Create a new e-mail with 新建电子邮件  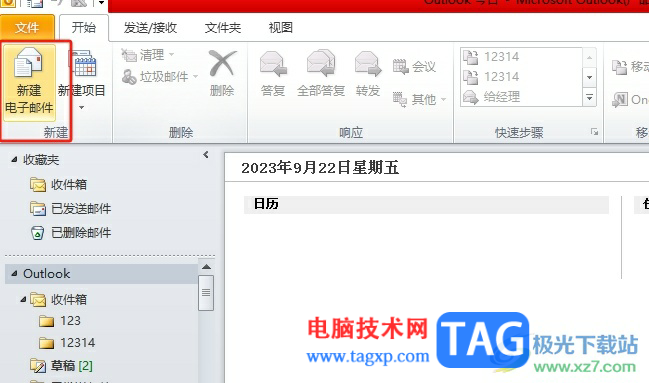[29, 82]
